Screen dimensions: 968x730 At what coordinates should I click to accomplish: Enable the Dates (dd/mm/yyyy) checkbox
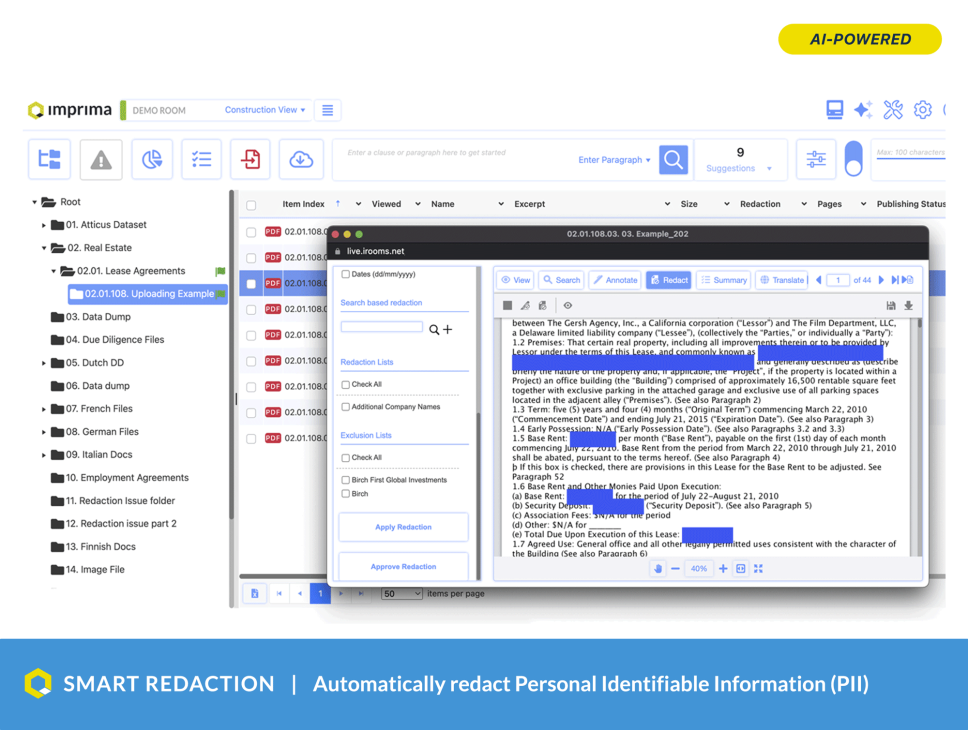(344, 274)
